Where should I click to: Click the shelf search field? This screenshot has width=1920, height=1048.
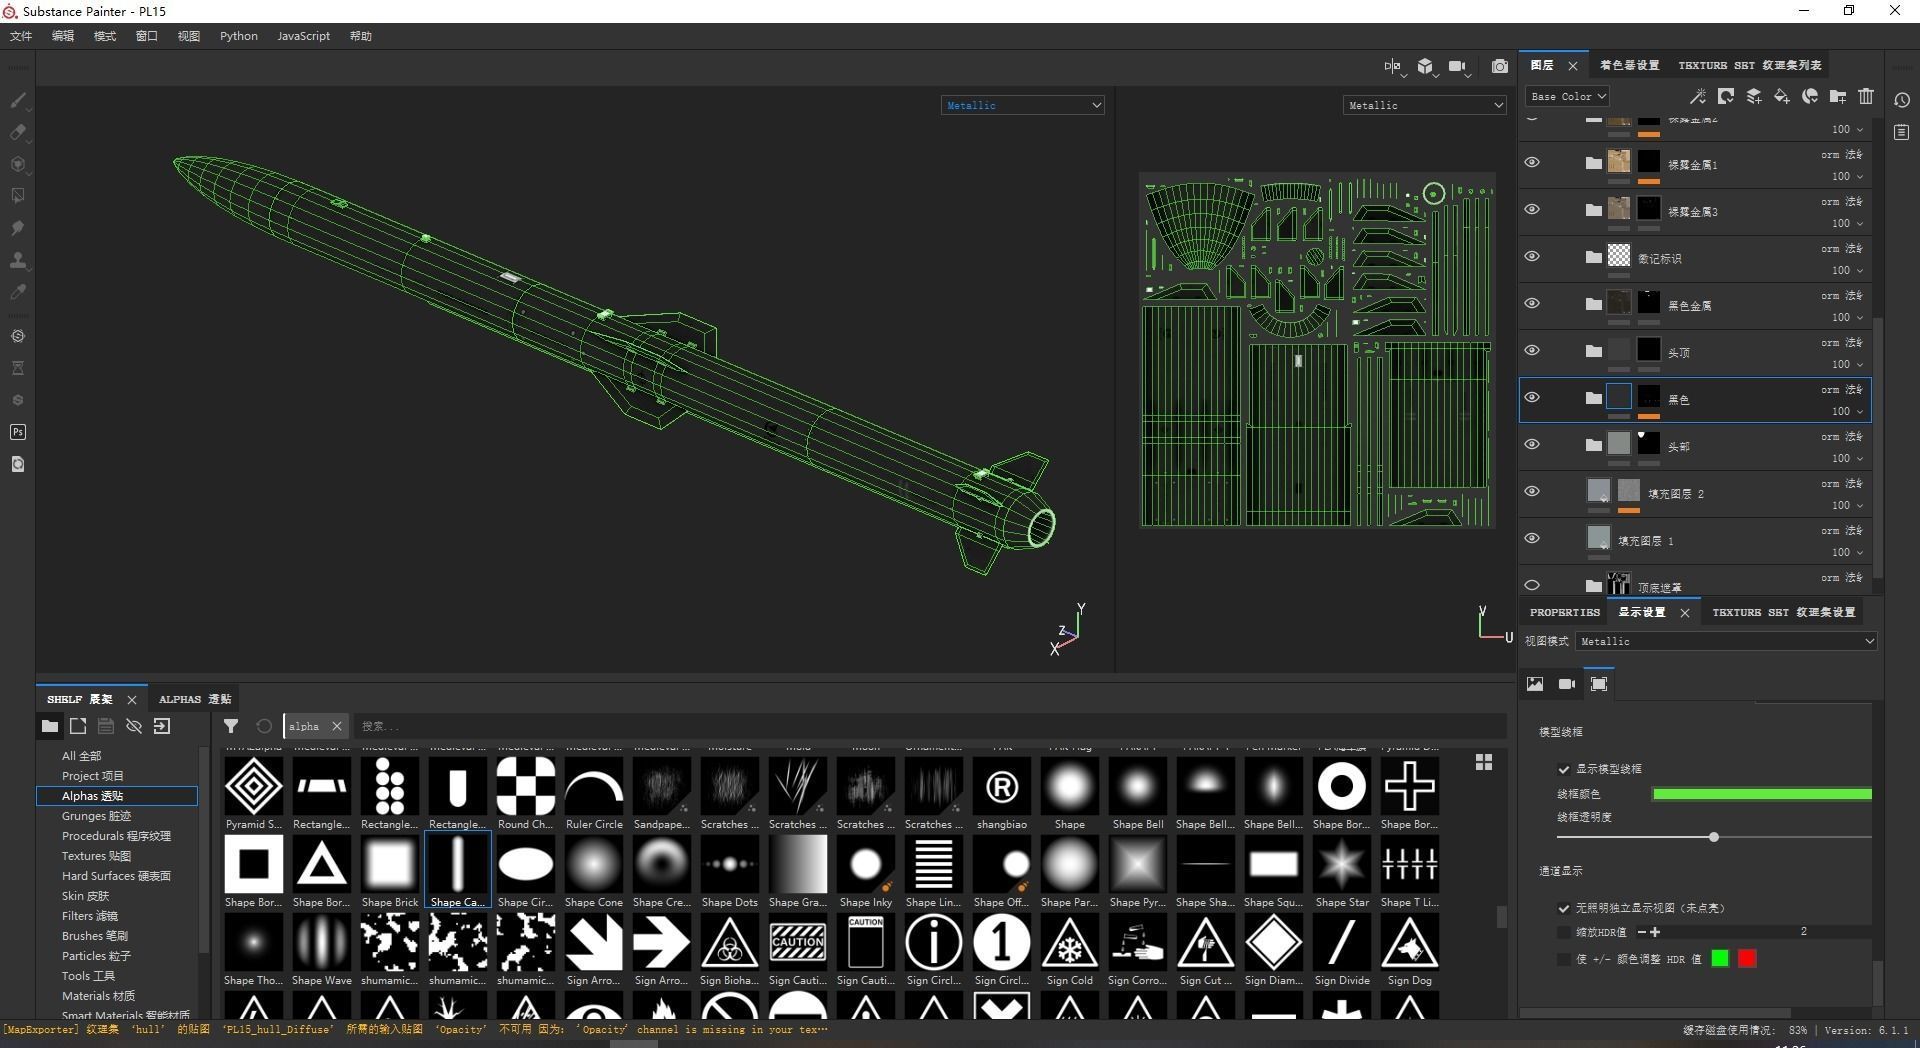[930, 726]
